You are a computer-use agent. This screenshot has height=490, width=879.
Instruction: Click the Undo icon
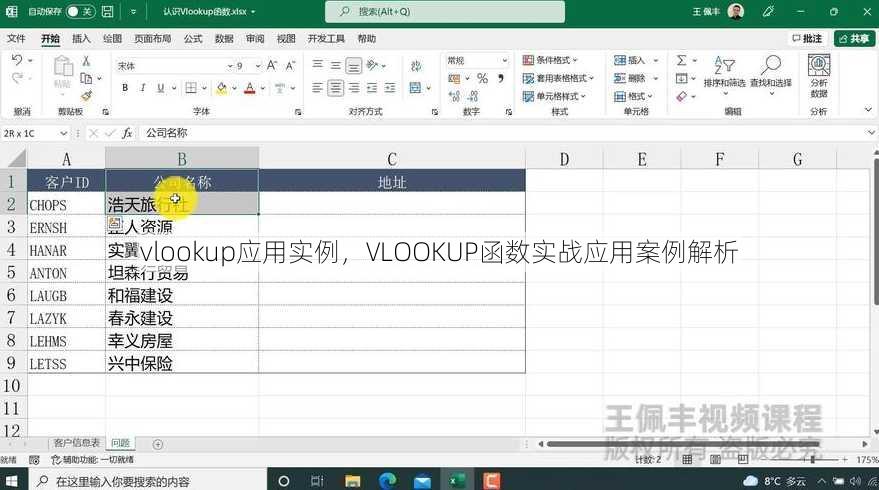tap(17, 60)
